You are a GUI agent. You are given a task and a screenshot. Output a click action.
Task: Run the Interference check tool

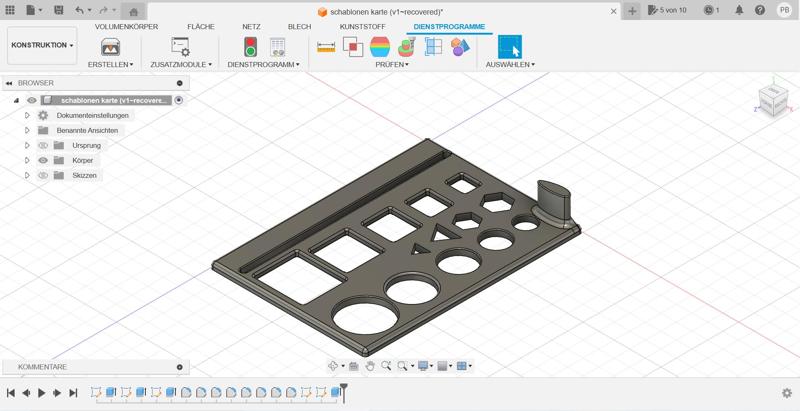click(353, 47)
